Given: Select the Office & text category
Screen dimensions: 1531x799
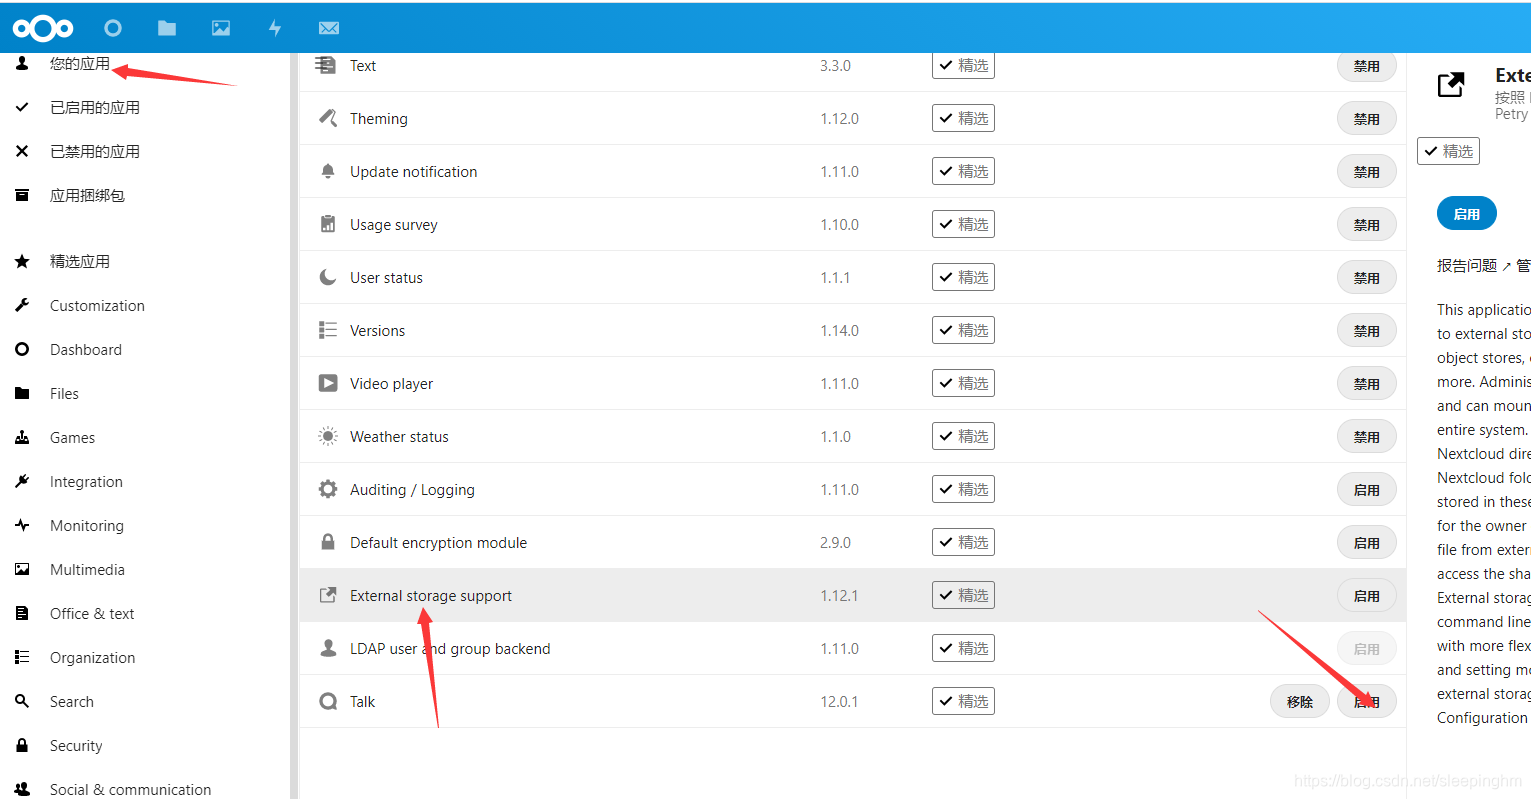Looking at the screenshot, I should [92, 613].
